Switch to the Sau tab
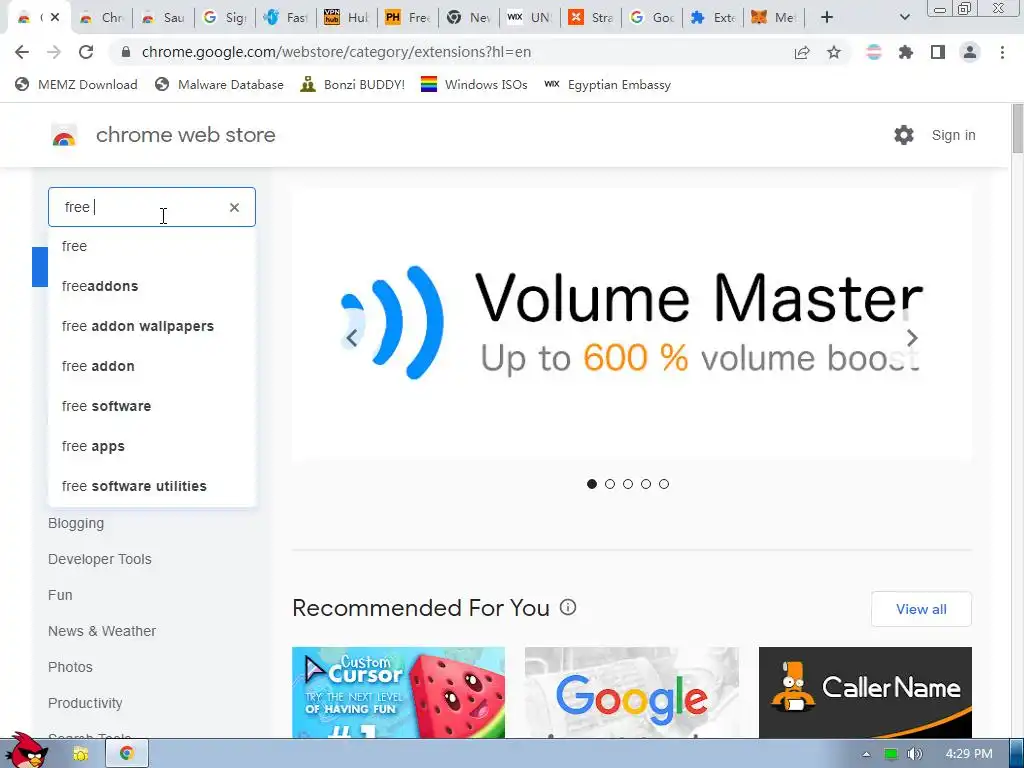1024x768 pixels. point(163,18)
